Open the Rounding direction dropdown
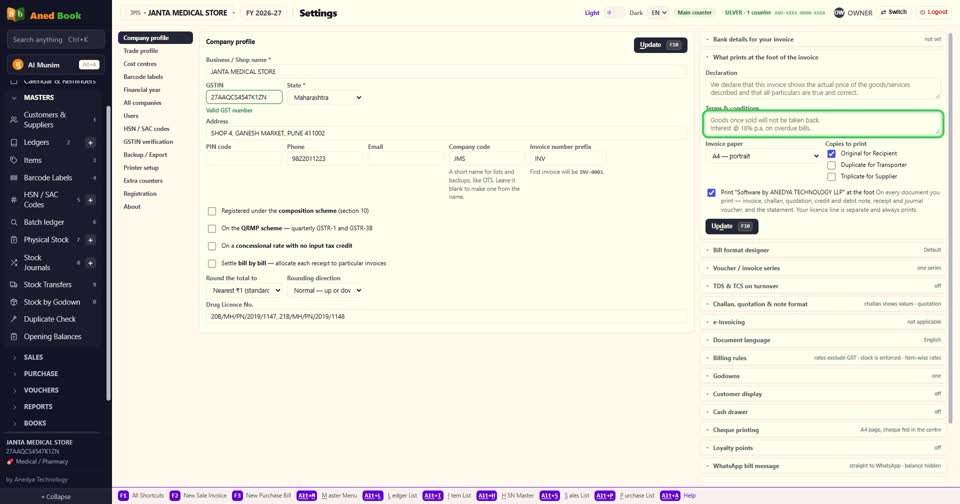This screenshot has width=960, height=504. point(326,290)
